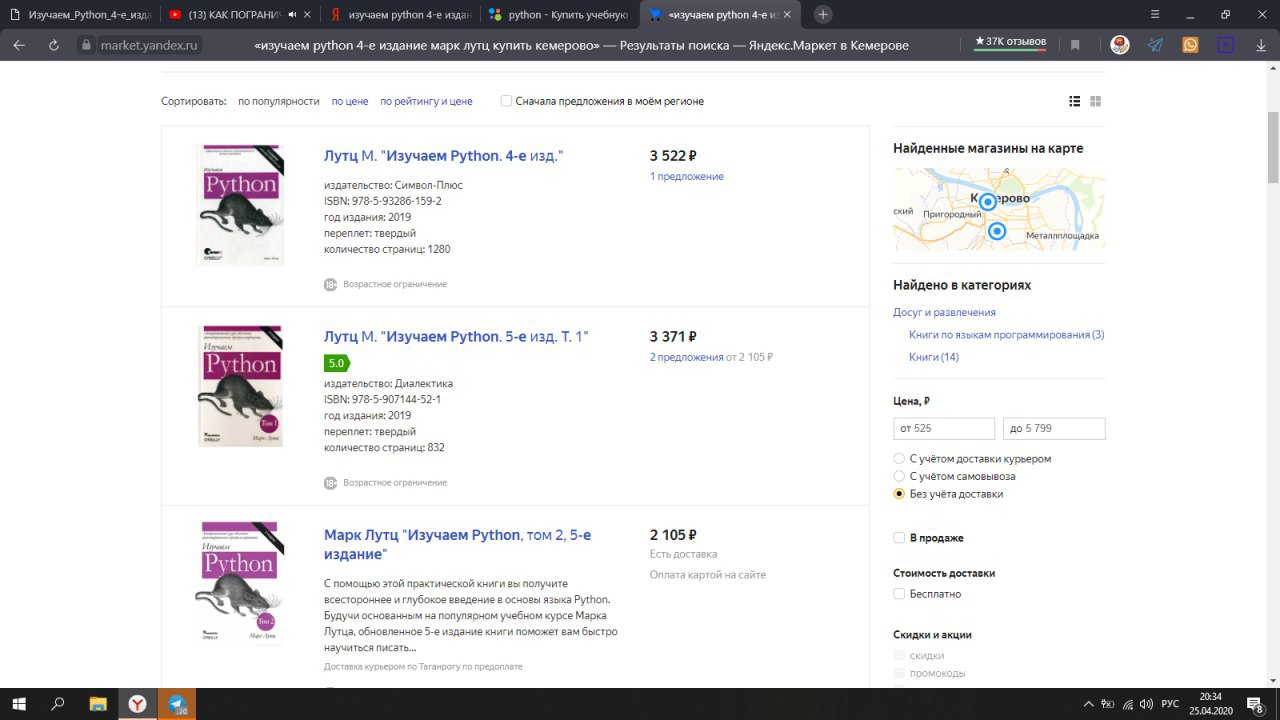Select 'С учётом самовывоза' option
Screen dimensions: 1280x720
click(899, 476)
